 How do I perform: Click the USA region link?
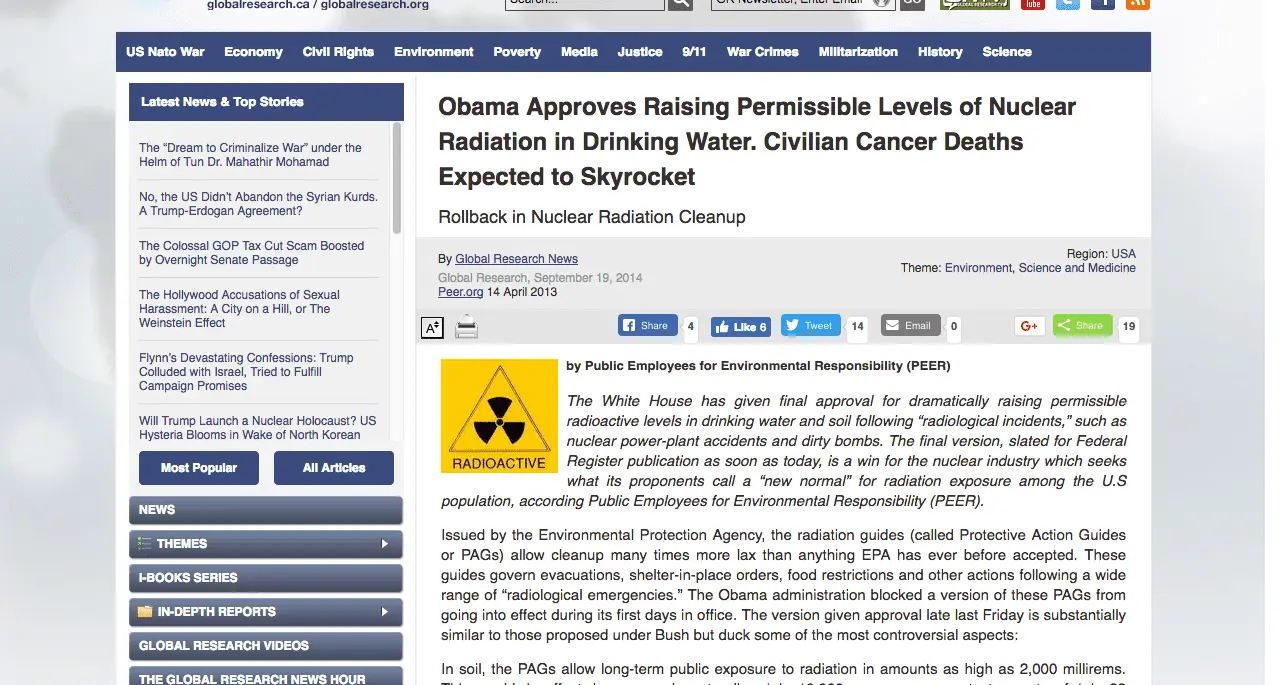1123,254
